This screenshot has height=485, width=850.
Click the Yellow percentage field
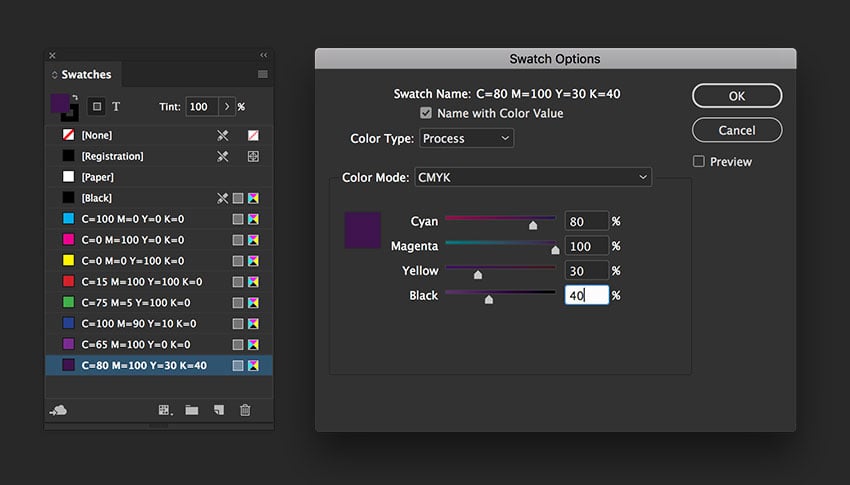(587, 270)
